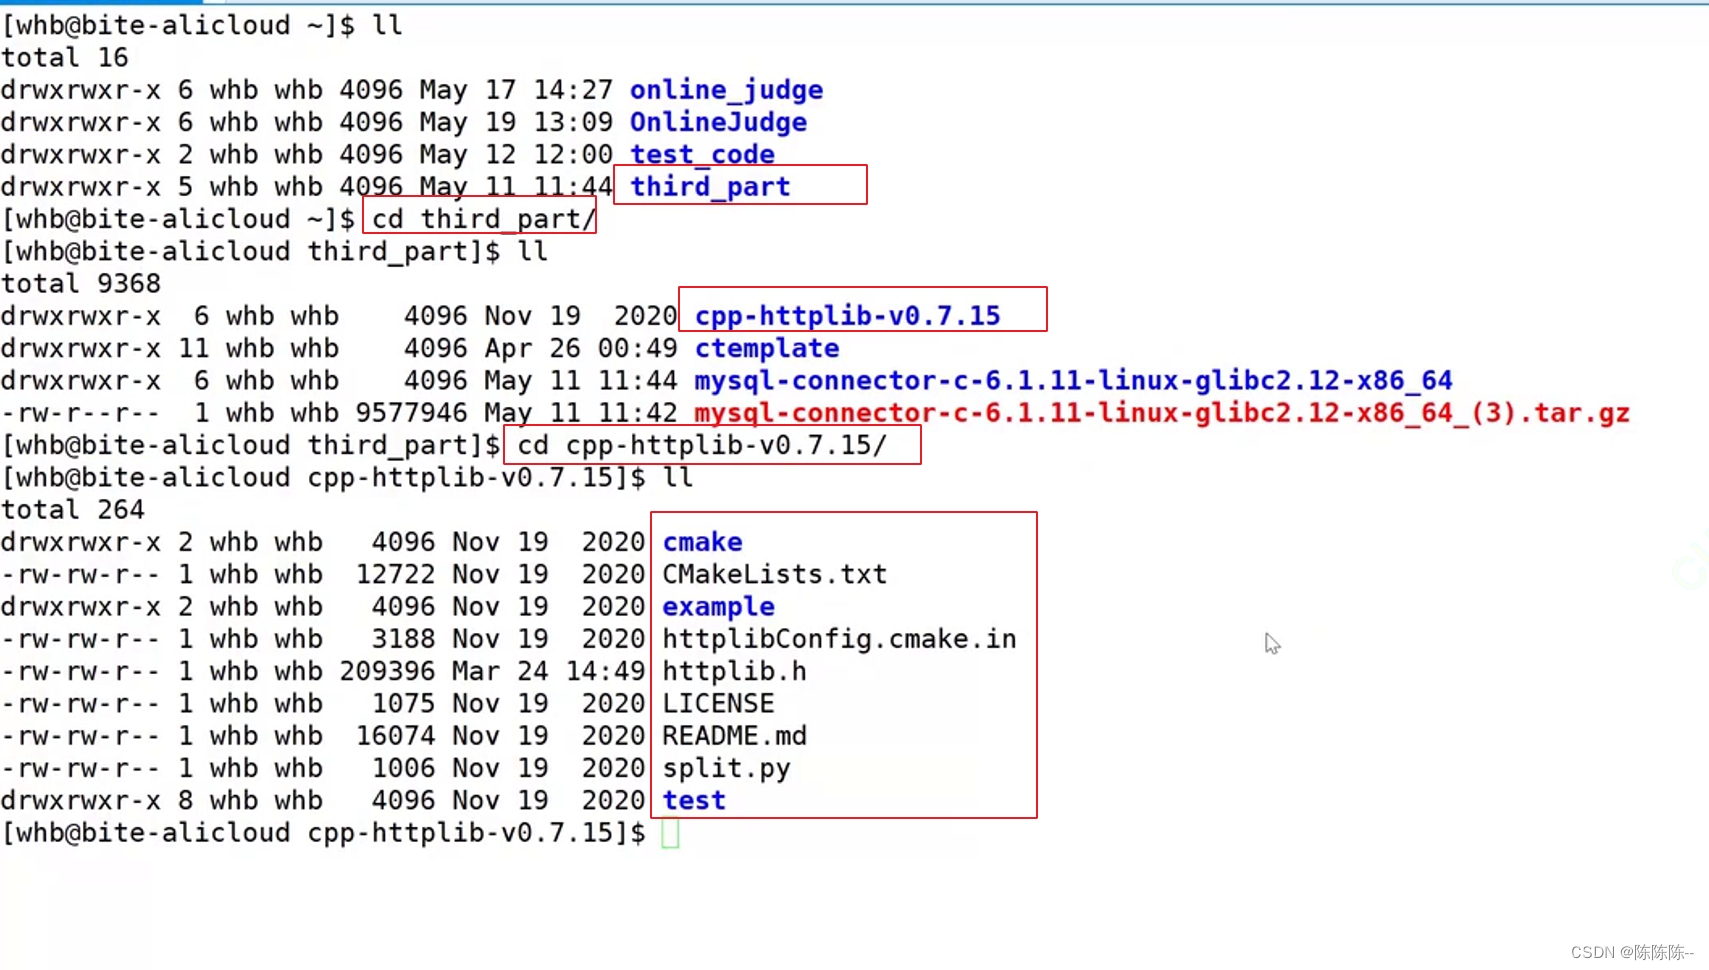Click the 'cd third_part/' command text
Screen dimensions: 1709x970
click(x=483, y=219)
